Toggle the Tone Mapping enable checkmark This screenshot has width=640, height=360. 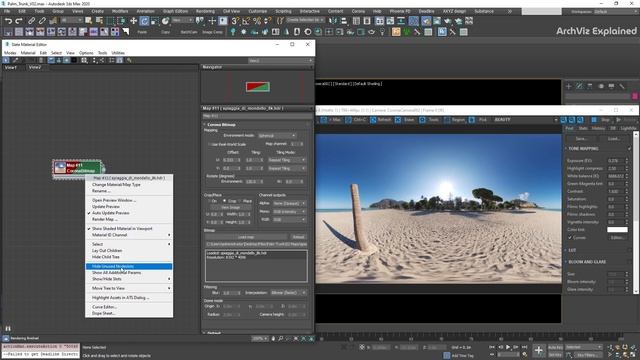[629, 149]
